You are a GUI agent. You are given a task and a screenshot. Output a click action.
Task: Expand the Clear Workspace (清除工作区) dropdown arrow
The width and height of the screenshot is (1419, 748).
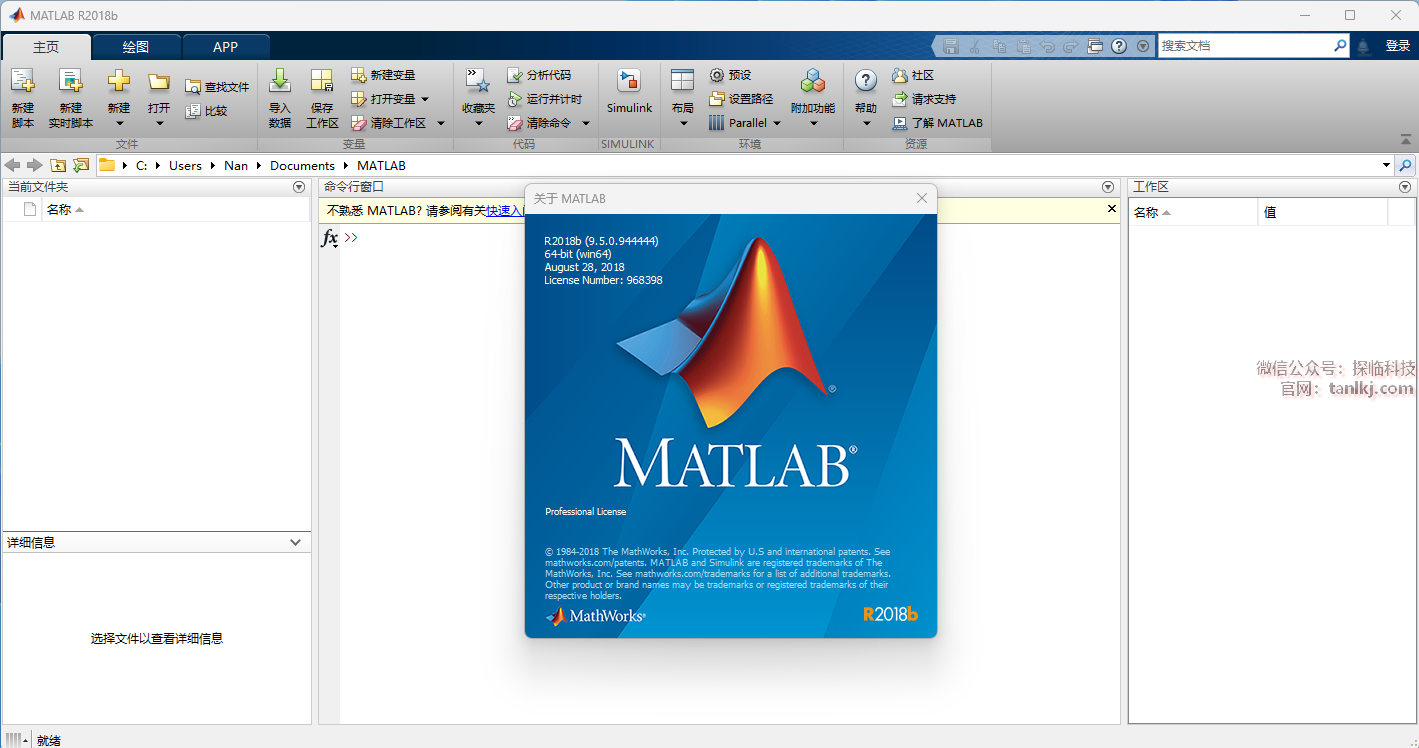(441, 123)
